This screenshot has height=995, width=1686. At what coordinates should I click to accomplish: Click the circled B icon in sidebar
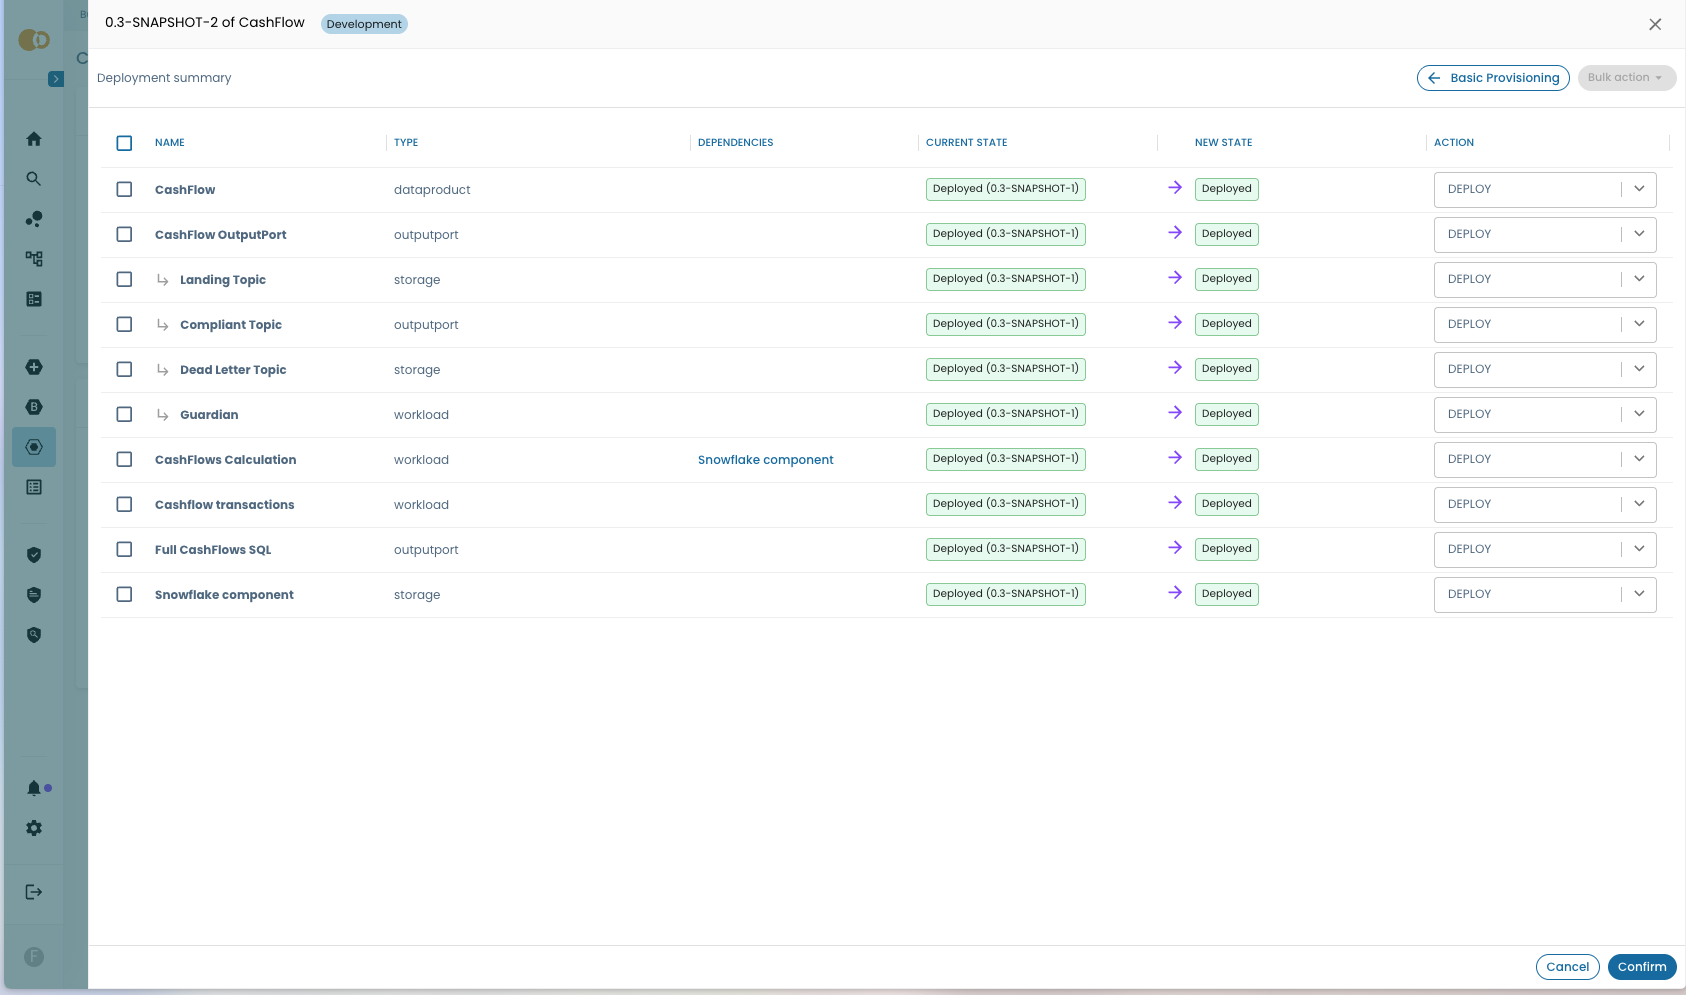pyautogui.click(x=34, y=407)
